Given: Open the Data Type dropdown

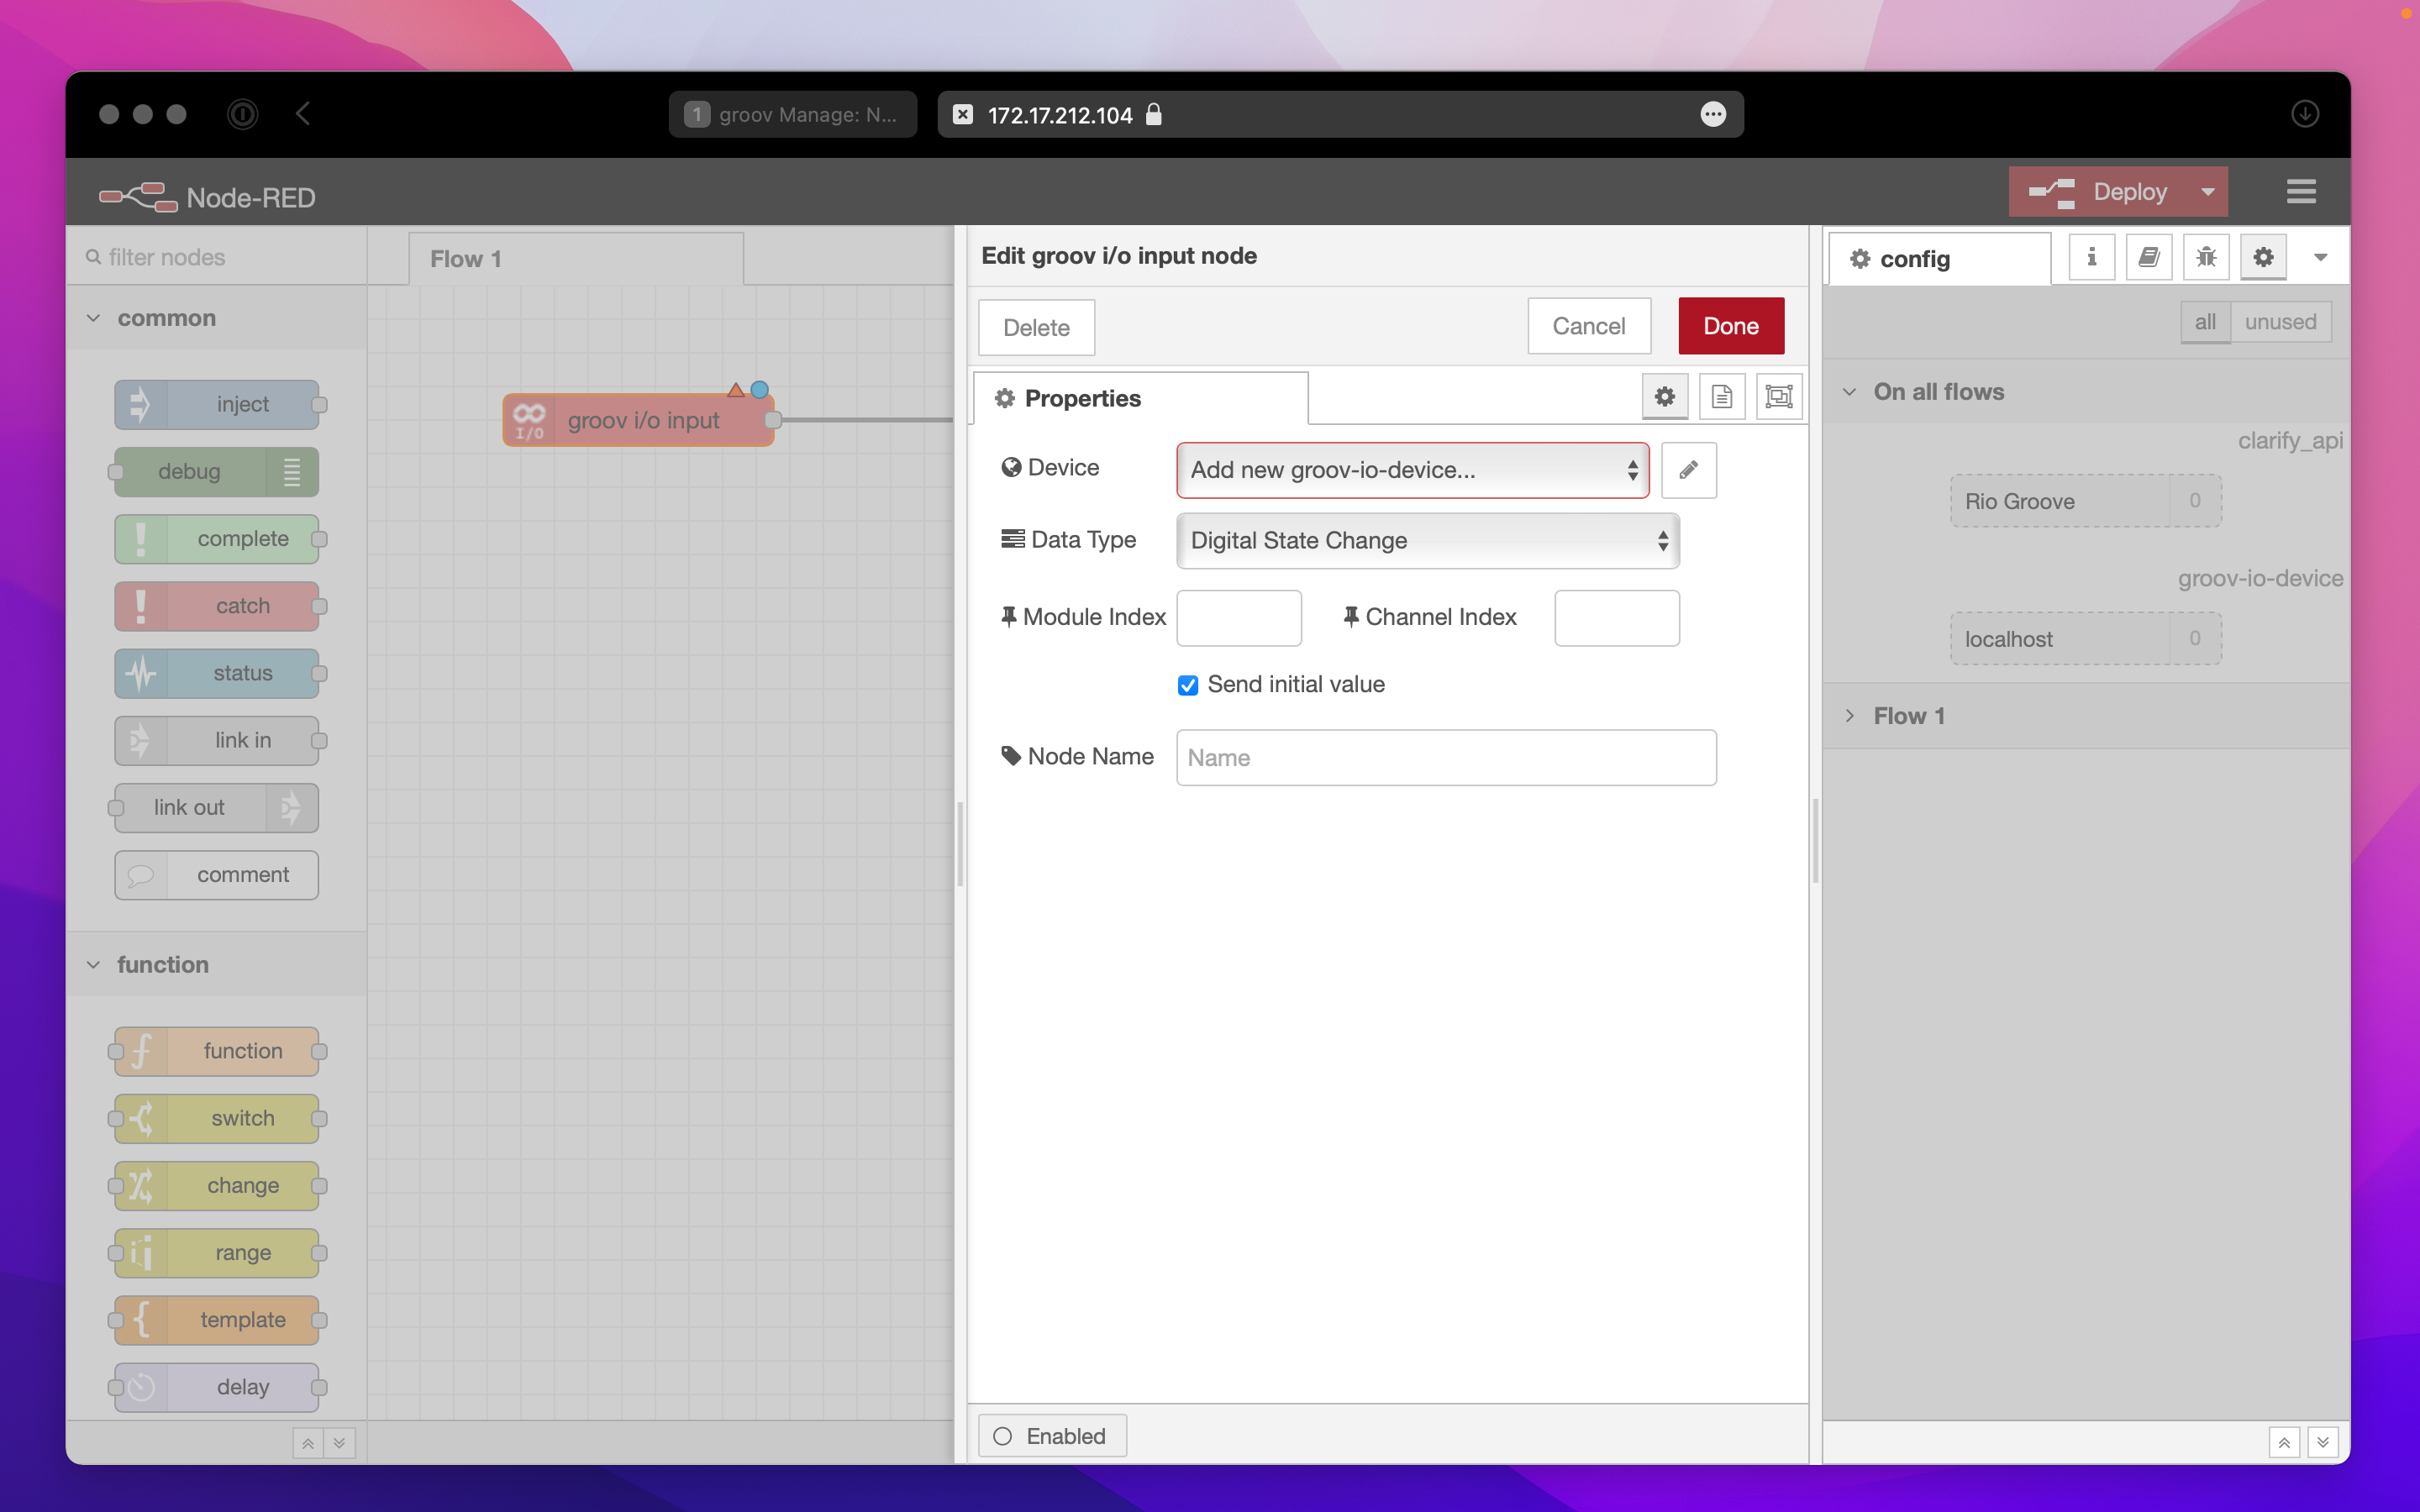Looking at the screenshot, I should [1427, 541].
